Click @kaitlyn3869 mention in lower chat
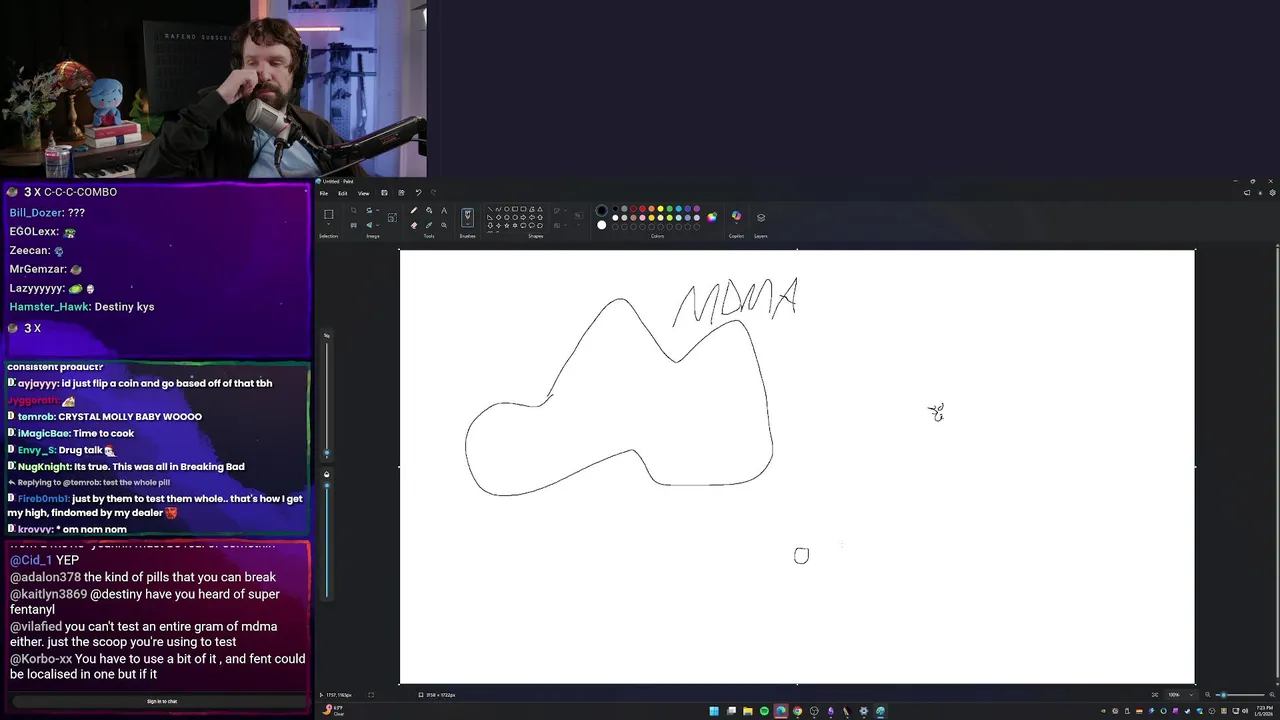 [x=49, y=594]
